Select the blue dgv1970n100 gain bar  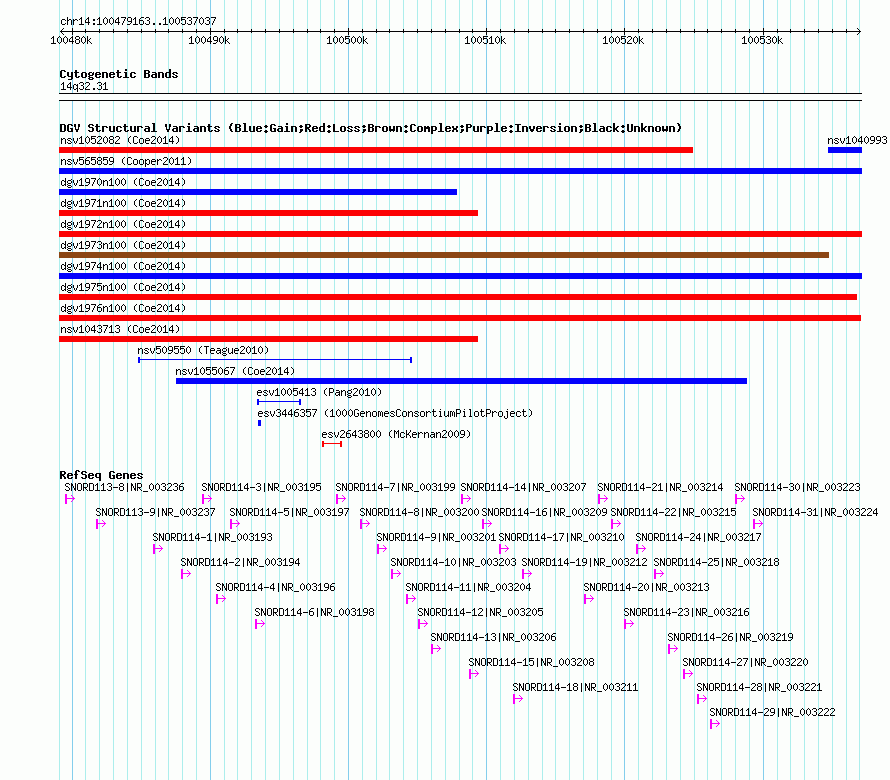coord(258,192)
